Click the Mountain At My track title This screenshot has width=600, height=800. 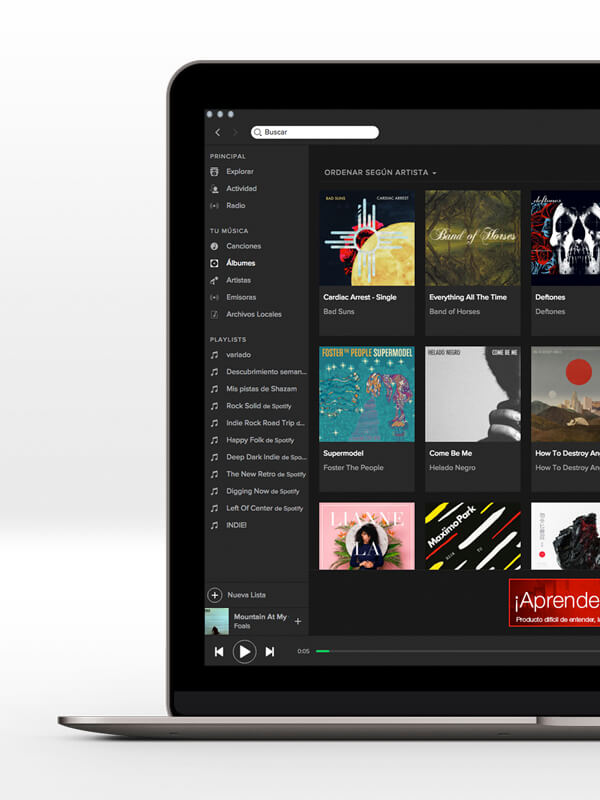point(260,617)
